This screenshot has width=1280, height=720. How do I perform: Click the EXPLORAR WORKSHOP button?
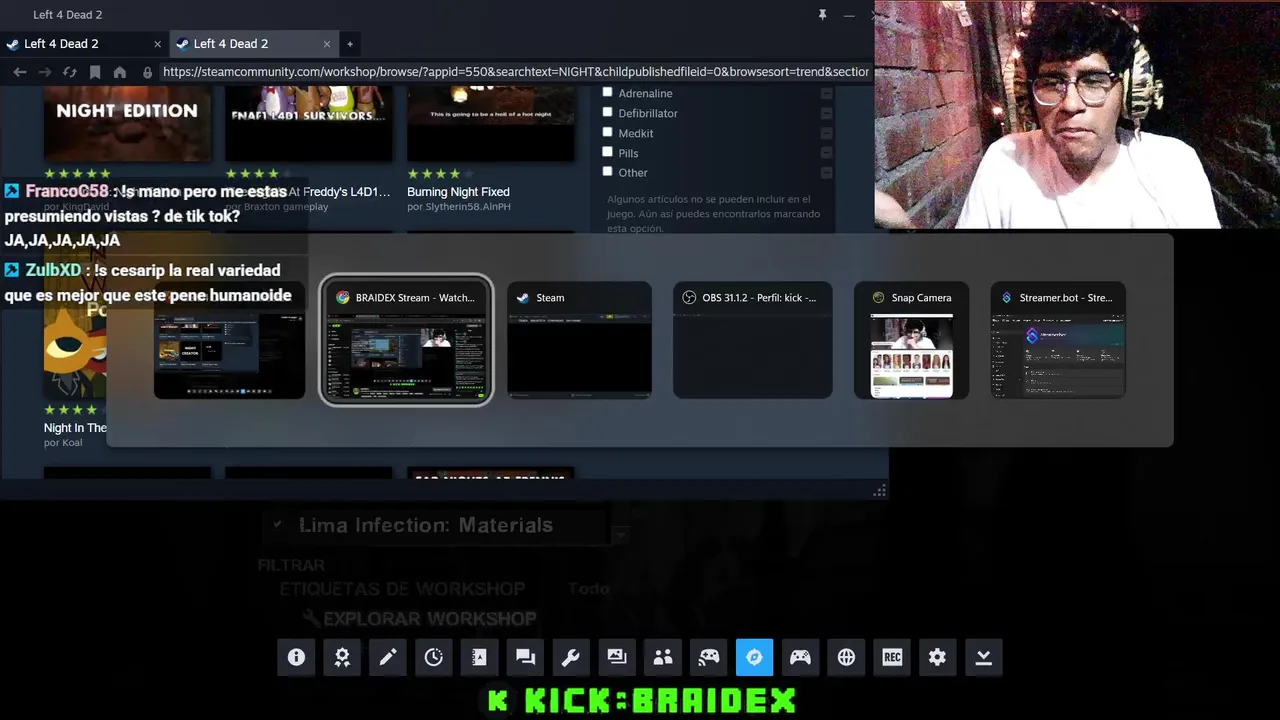pyautogui.click(x=419, y=618)
